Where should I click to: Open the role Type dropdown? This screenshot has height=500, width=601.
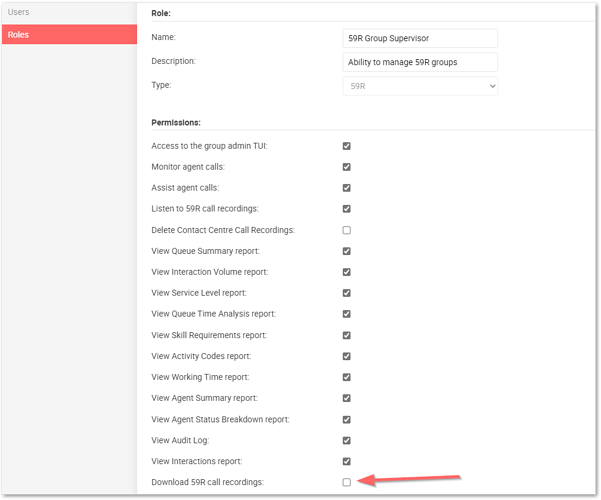[x=420, y=86]
